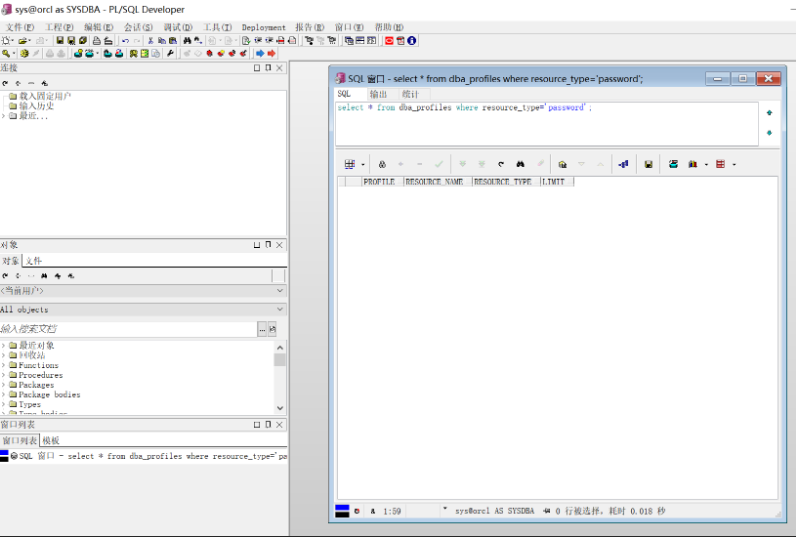Open the grid view dropdown arrow in results toolbar
The width and height of the screenshot is (796, 537).
tap(363, 164)
